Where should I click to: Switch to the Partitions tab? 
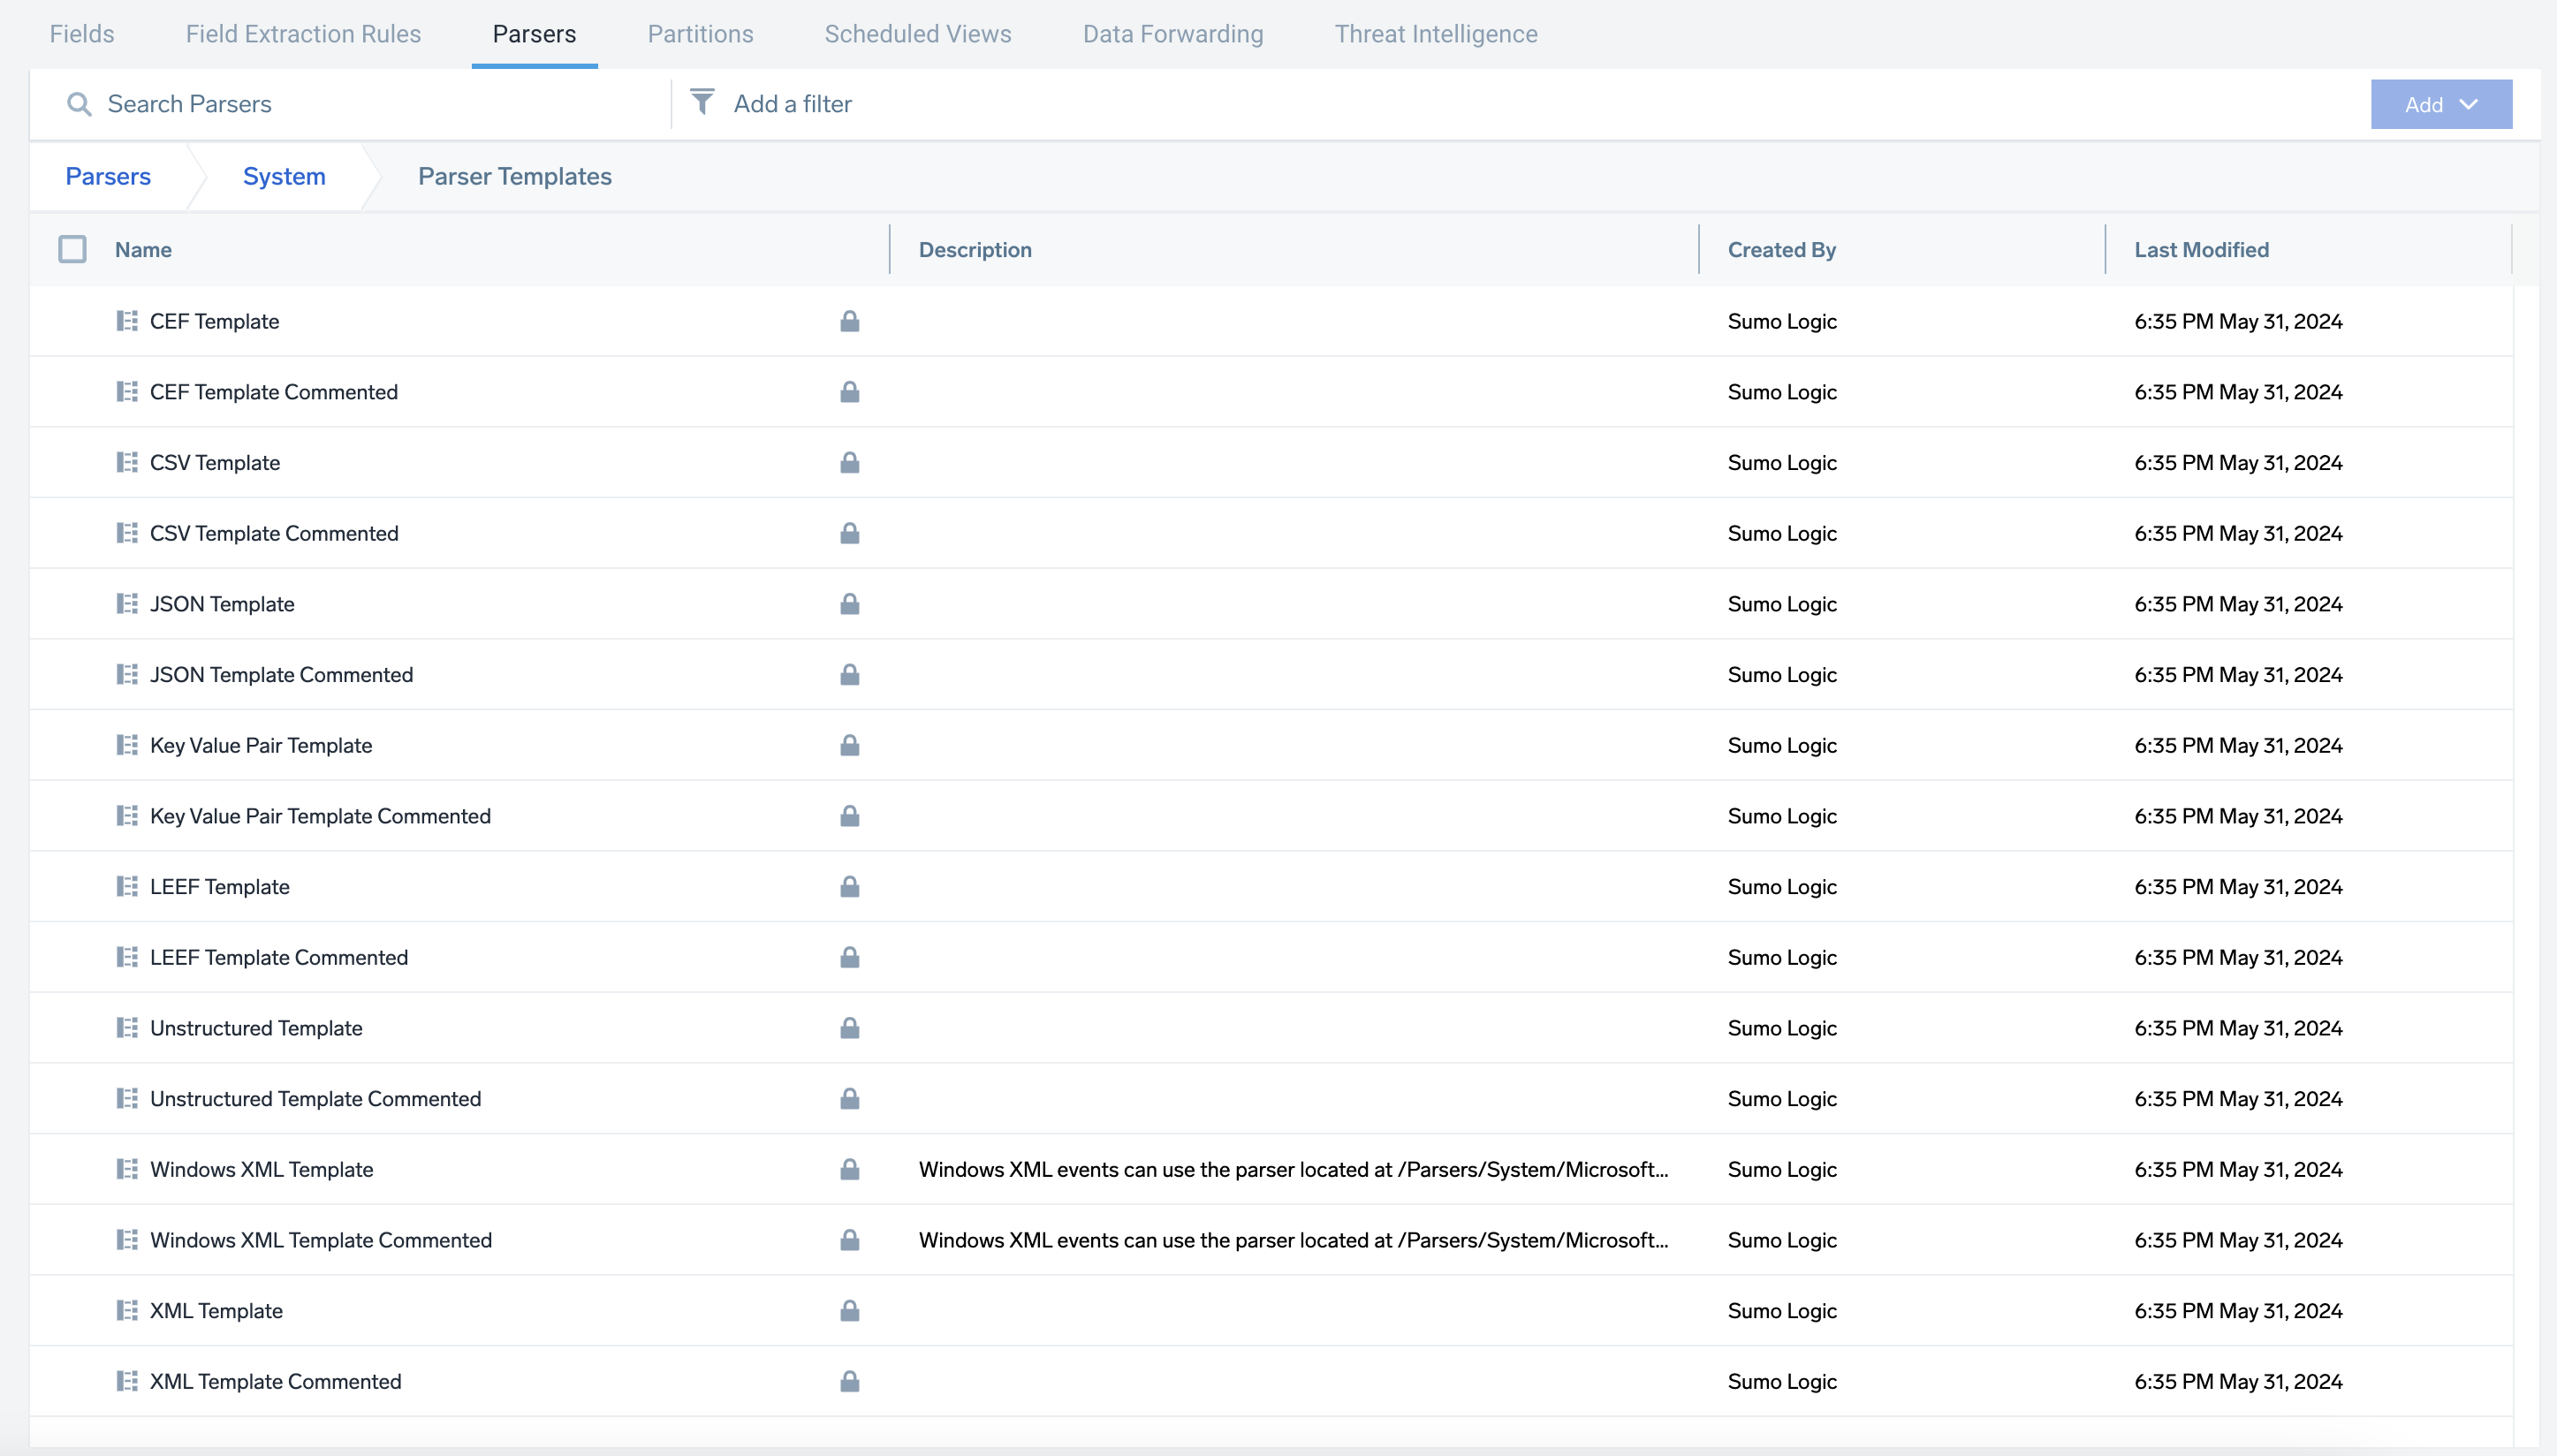click(x=700, y=33)
